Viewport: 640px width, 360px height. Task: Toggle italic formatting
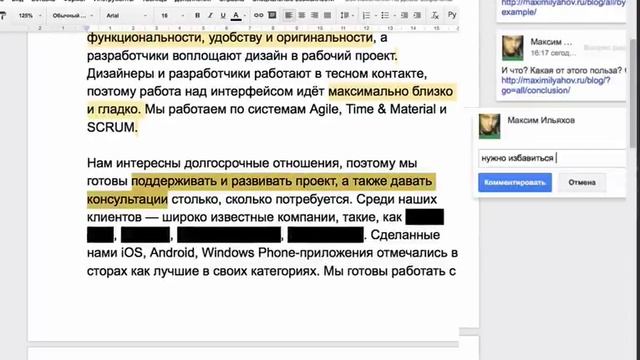point(210,16)
